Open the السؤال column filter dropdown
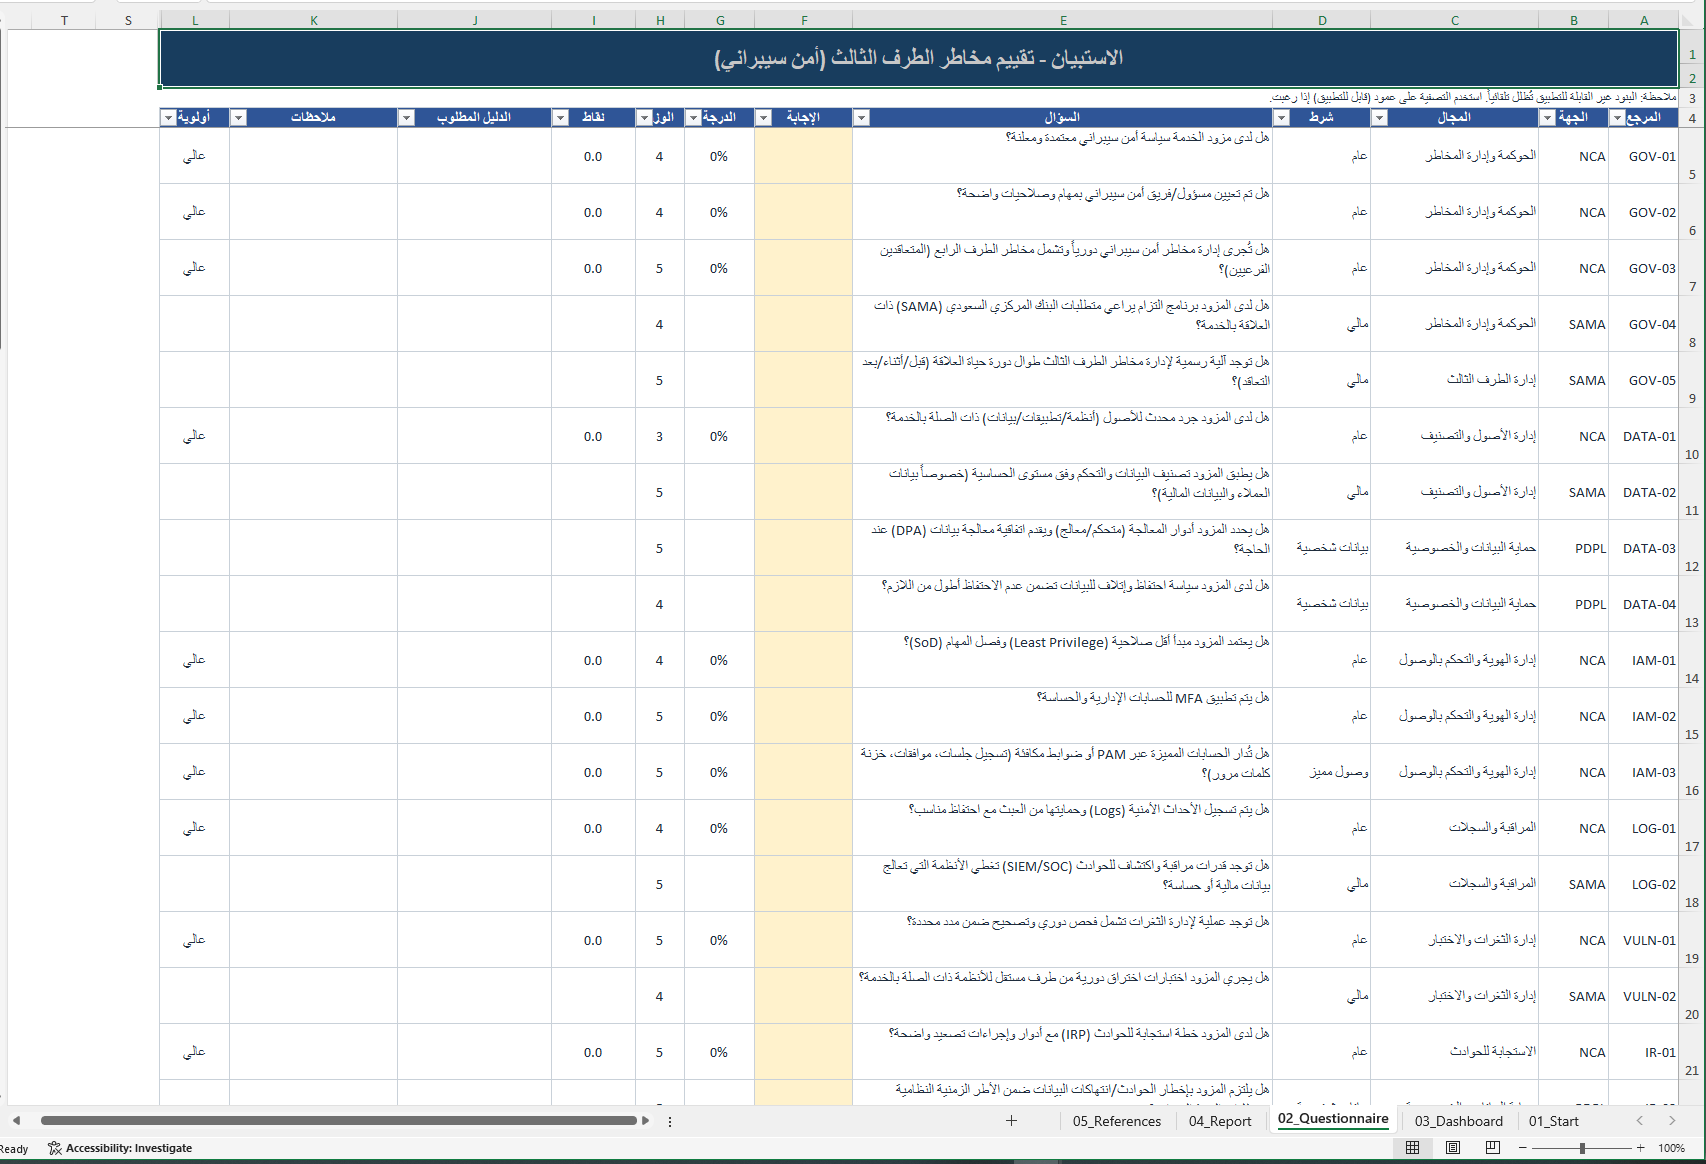 click(861, 118)
